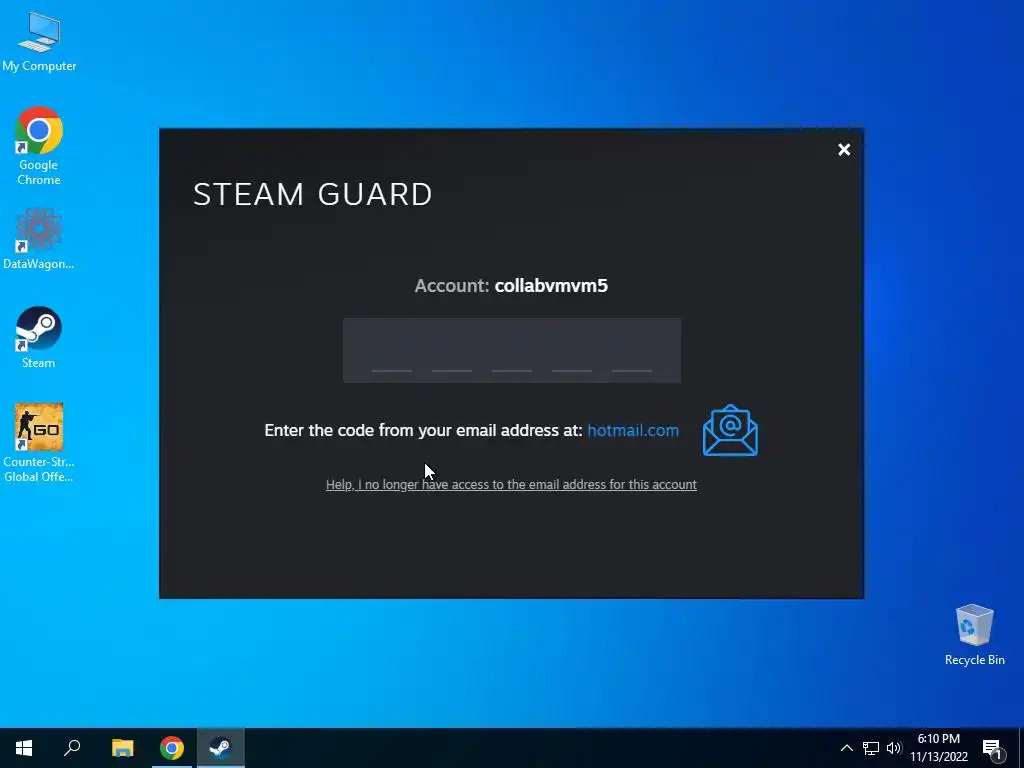
Task: Open the Recycle Bin
Action: [974, 635]
